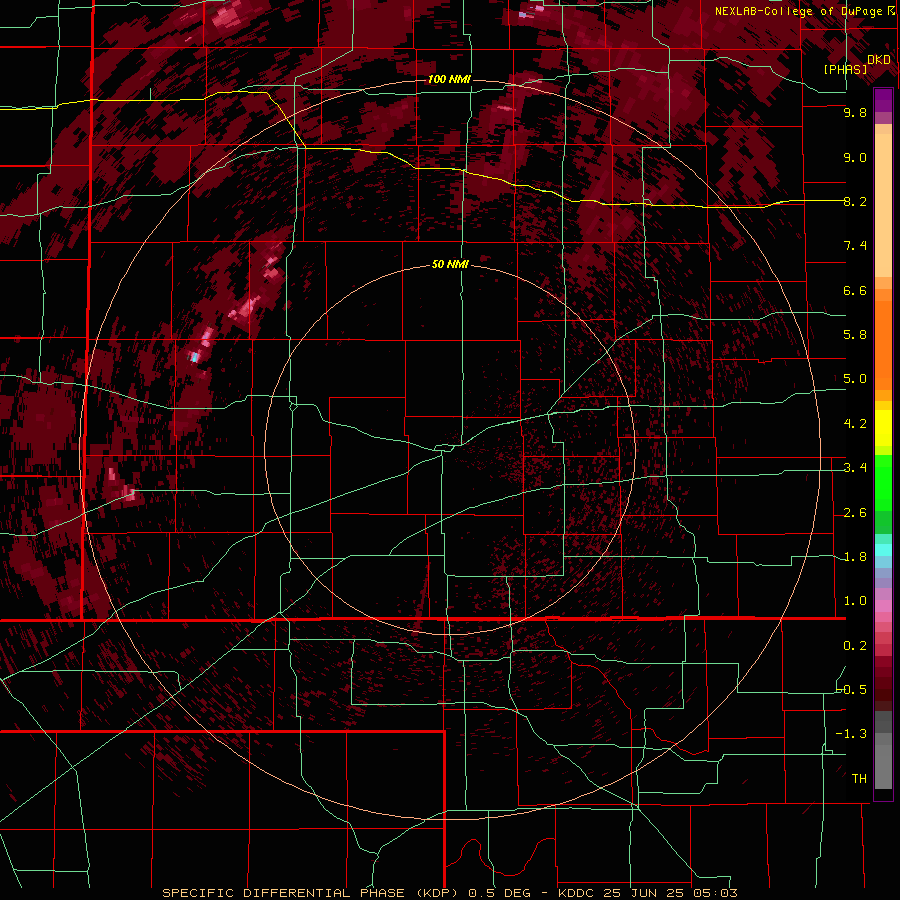
Task: Click the 5.0 legend value
Action: pyautogui.click(x=855, y=379)
